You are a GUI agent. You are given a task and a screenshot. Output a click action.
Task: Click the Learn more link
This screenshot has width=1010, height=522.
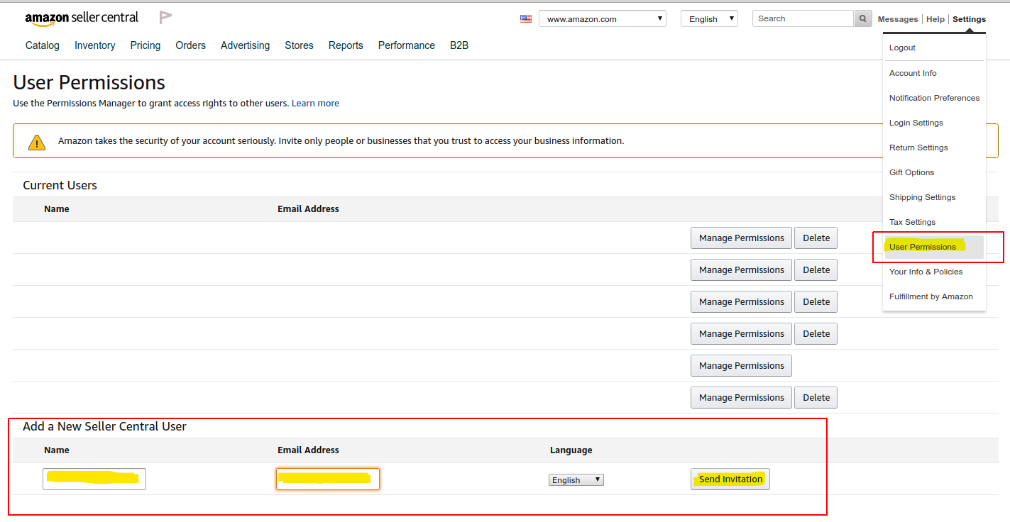[315, 103]
